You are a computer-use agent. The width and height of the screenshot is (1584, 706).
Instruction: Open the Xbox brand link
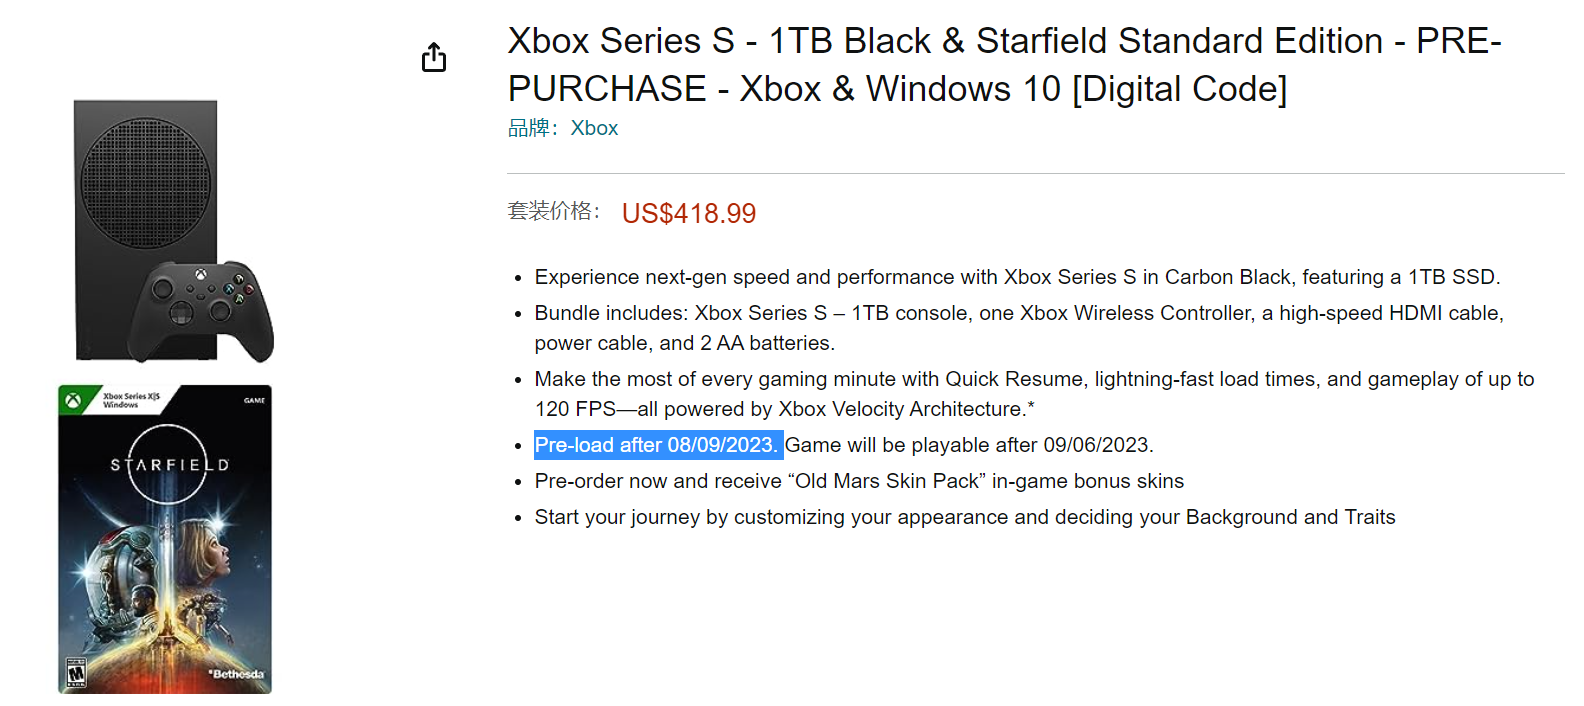pyautogui.click(x=594, y=128)
